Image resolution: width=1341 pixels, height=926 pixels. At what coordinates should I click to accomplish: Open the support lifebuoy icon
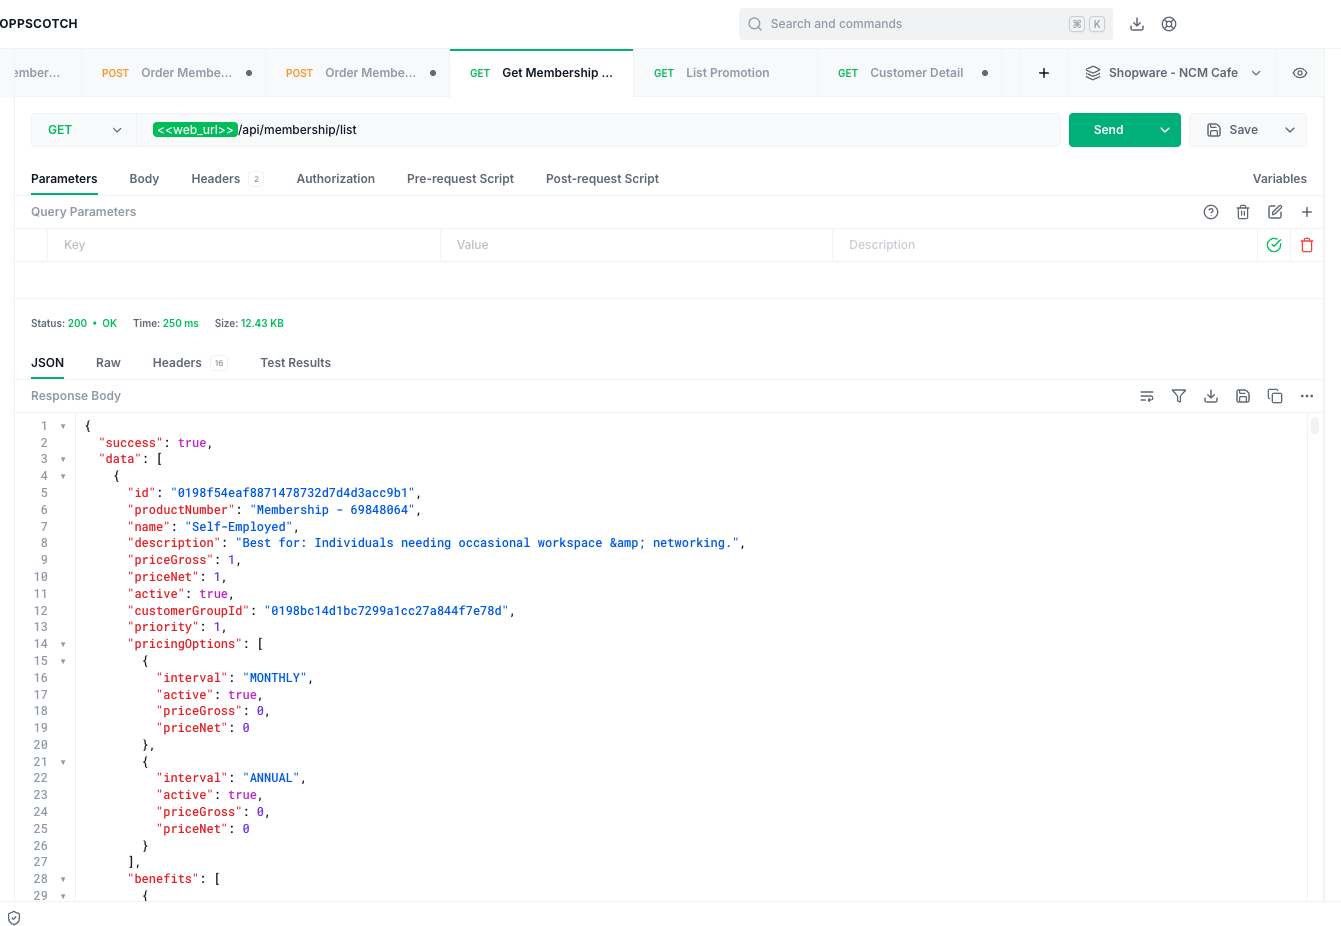[1169, 24]
